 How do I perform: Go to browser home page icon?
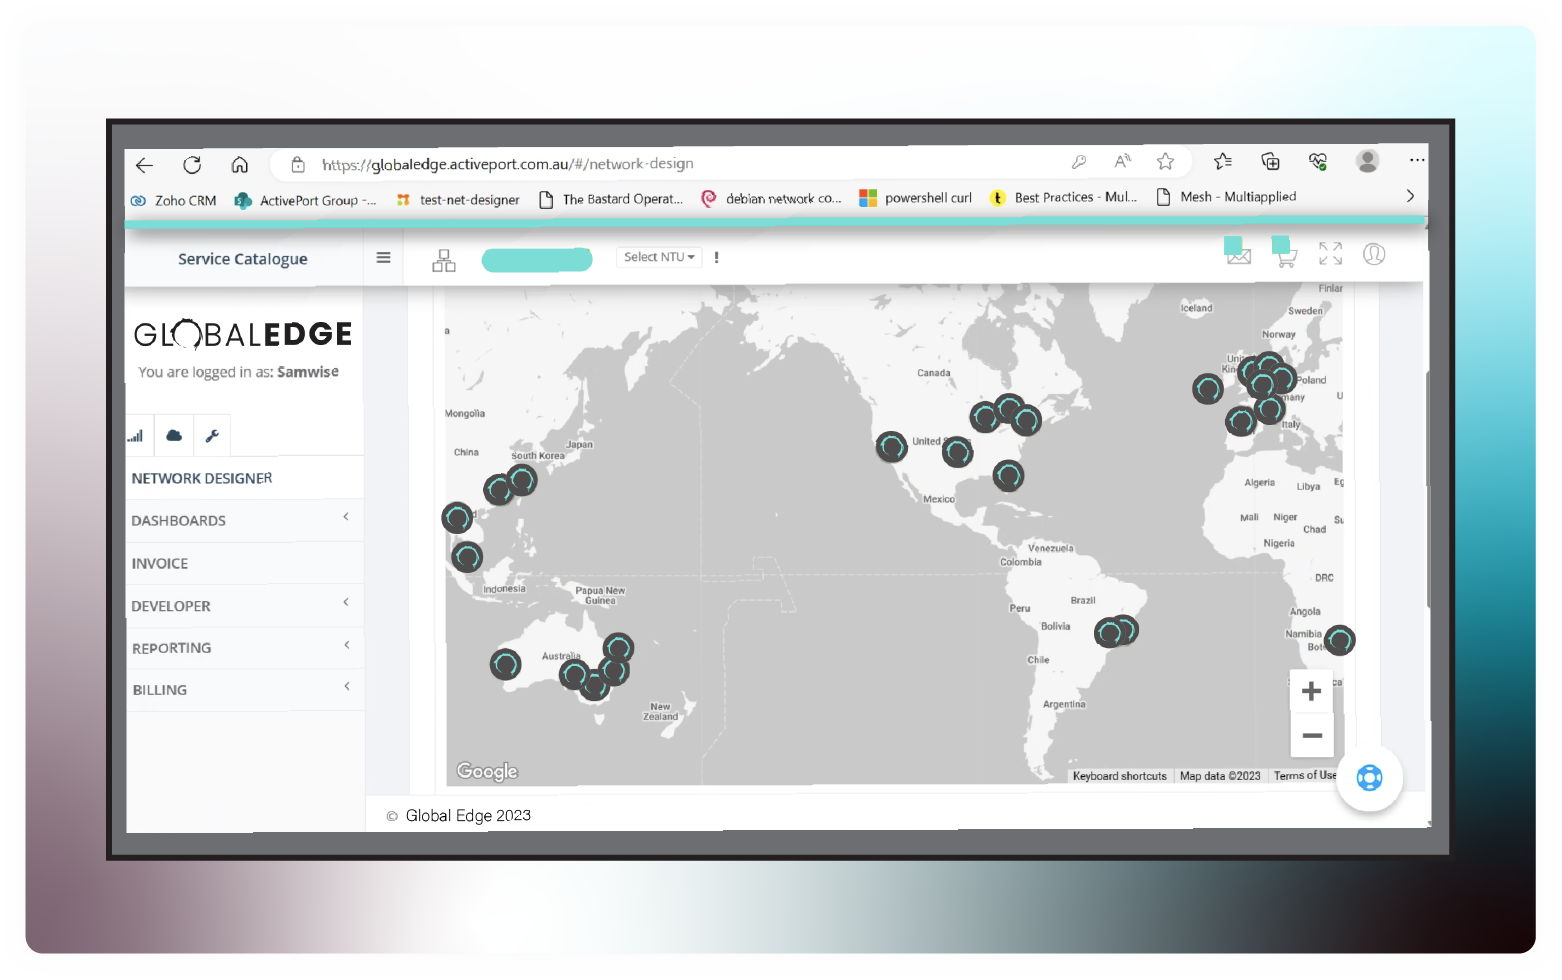pyautogui.click(x=240, y=165)
